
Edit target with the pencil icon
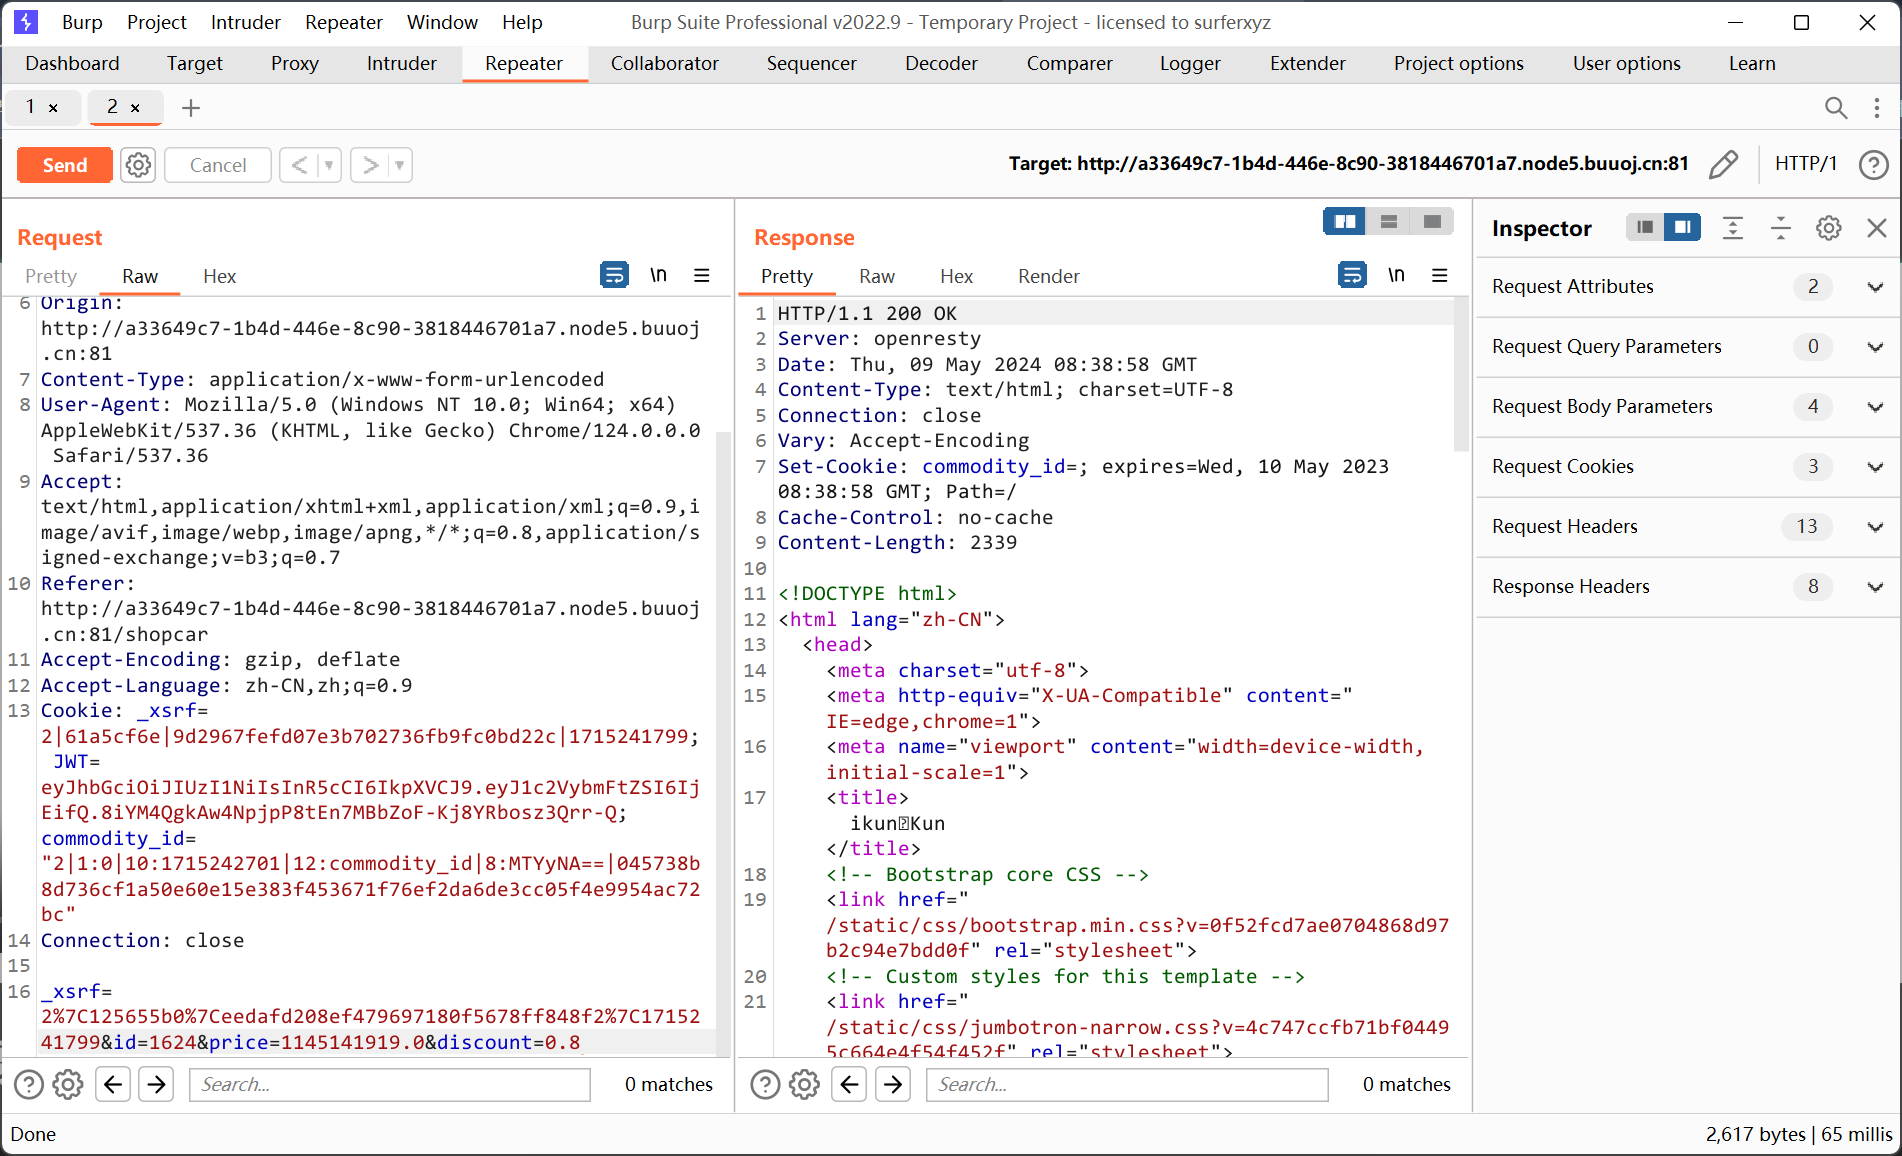point(1723,164)
